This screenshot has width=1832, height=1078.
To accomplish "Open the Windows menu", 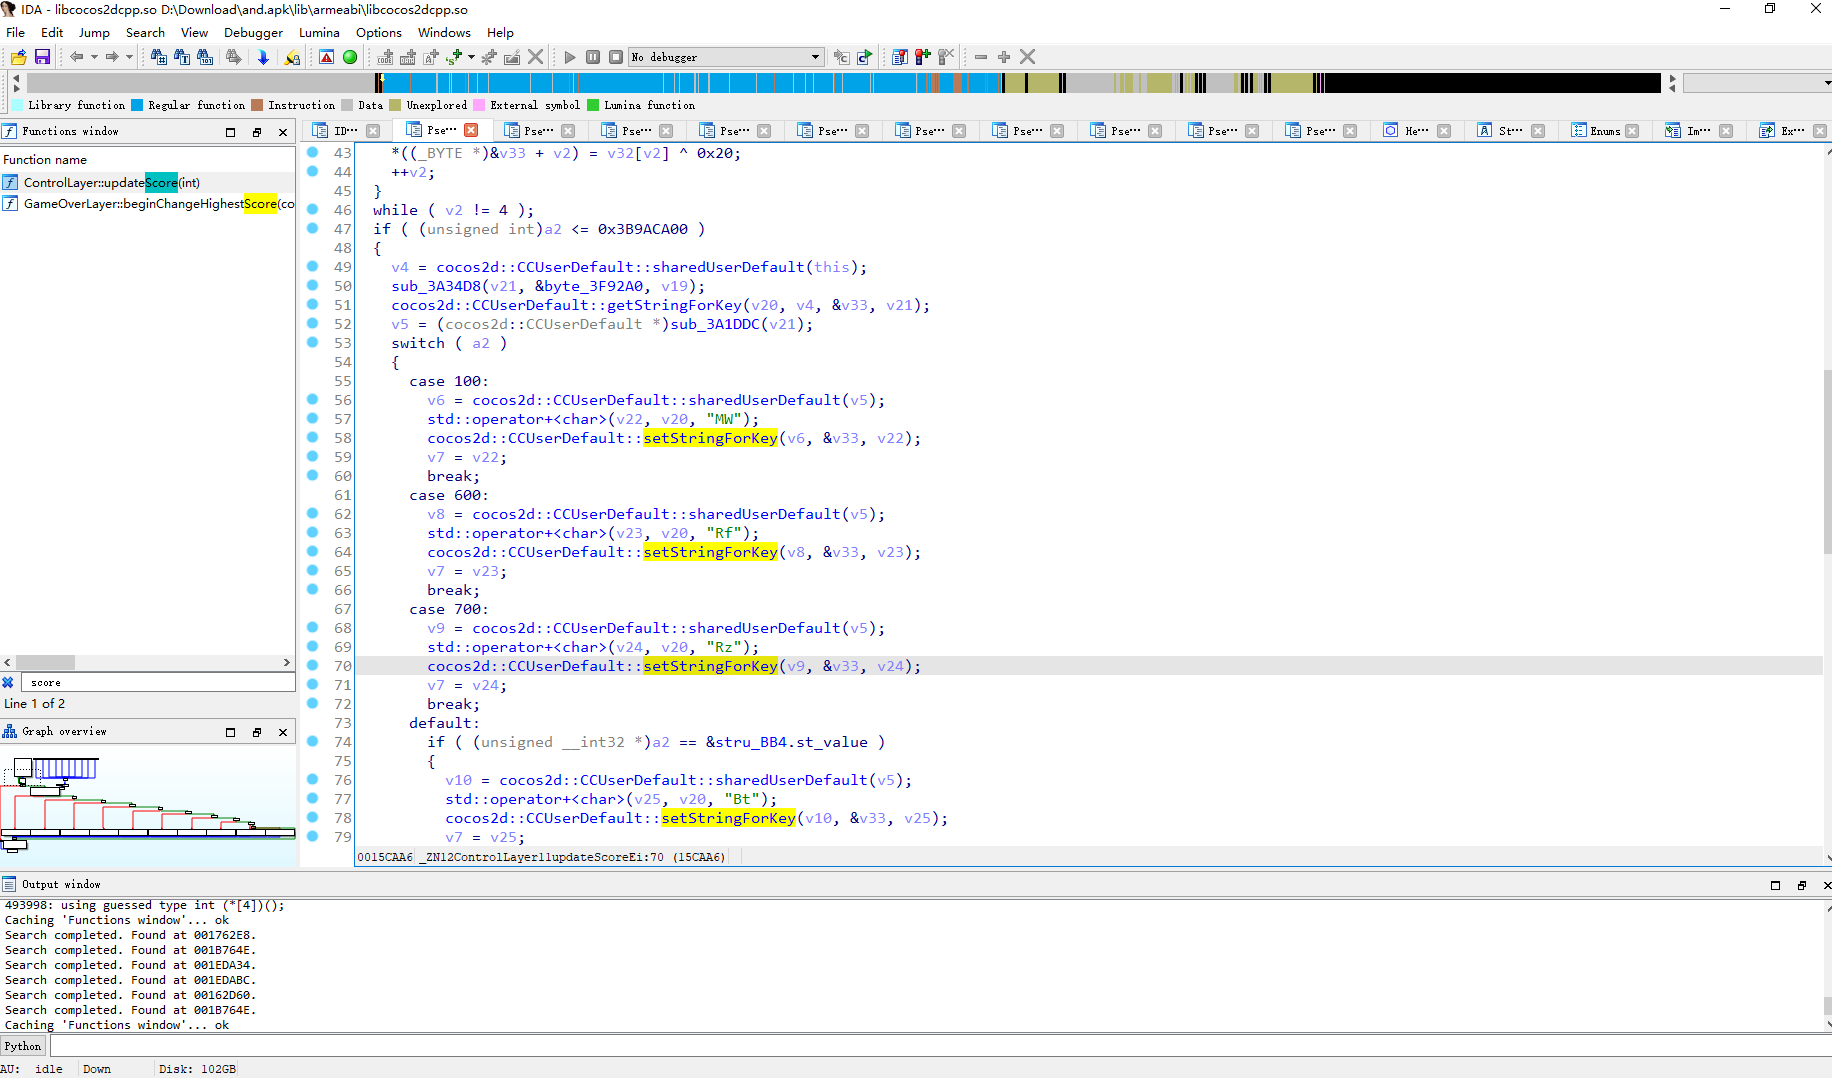I will click(x=444, y=32).
